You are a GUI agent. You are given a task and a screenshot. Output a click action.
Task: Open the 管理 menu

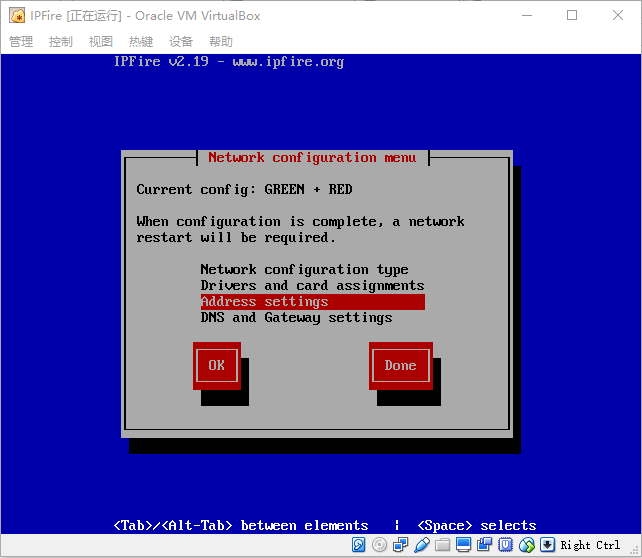[21, 41]
